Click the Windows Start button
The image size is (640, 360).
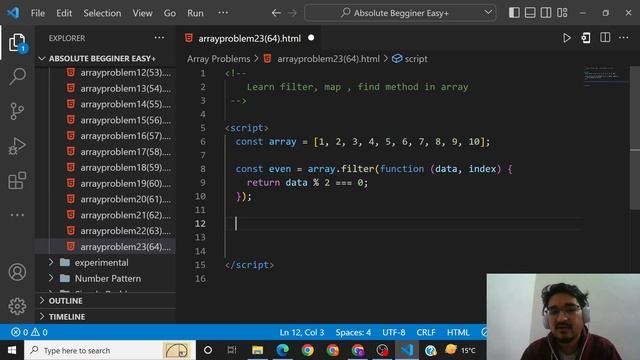pyautogui.click(x=12, y=350)
